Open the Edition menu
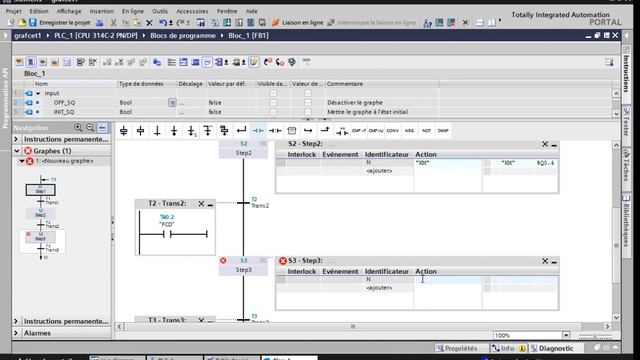The width and height of the screenshot is (640, 360). pyautogui.click(x=39, y=11)
